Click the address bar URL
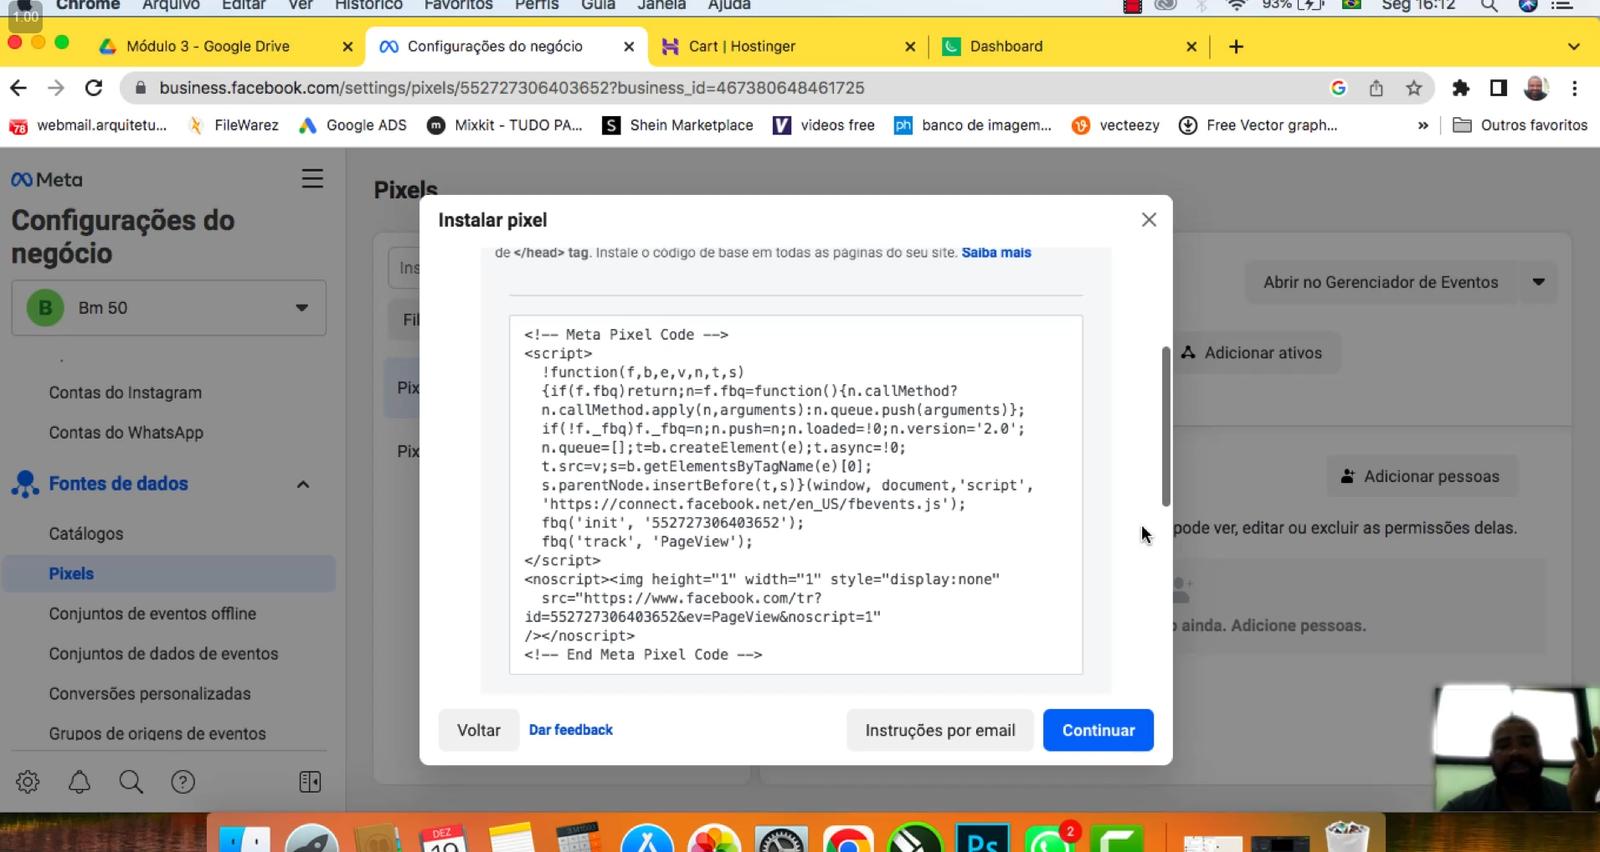Screen dimensions: 1600x852 click(x=511, y=88)
